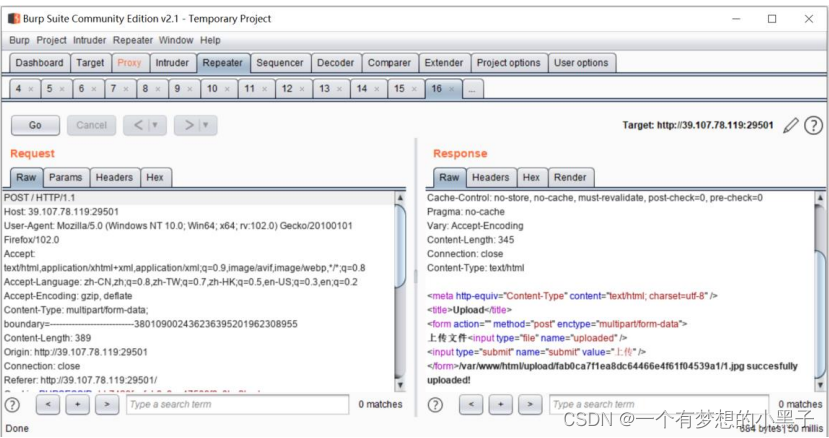Close repeater tab 15
829x438 pixels.
[414, 89]
